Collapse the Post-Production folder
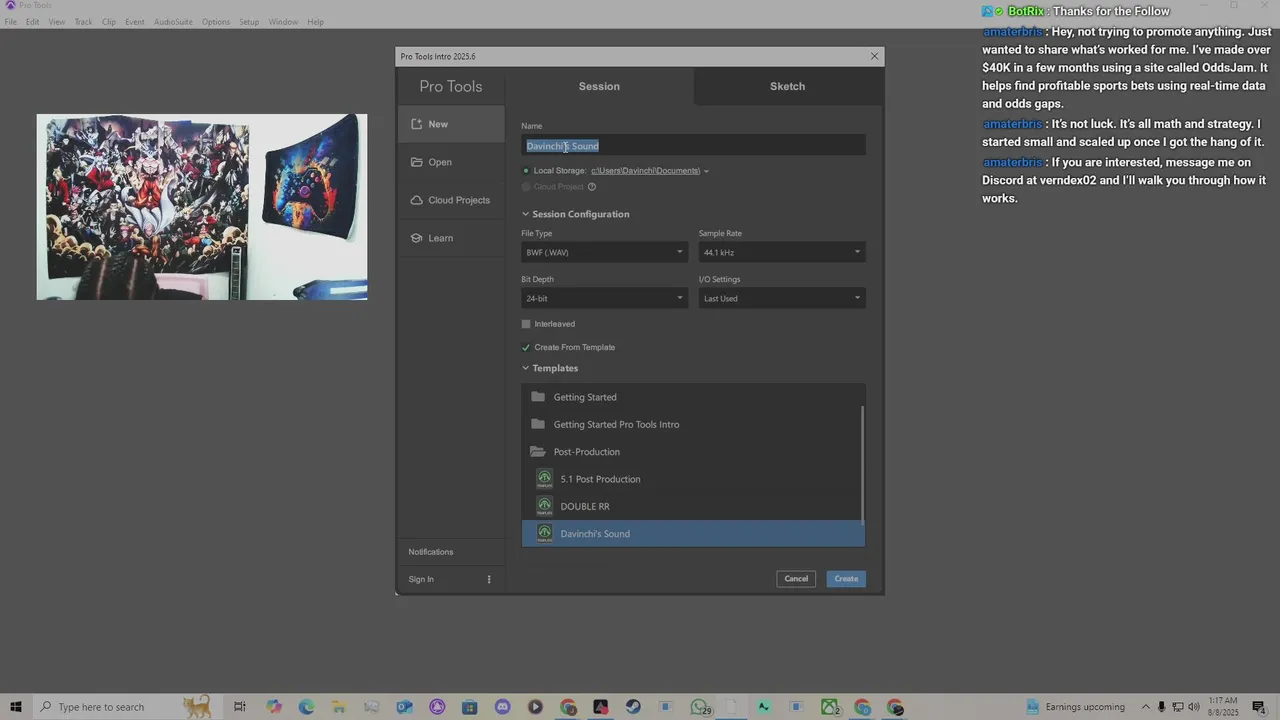This screenshot has width=1280, height=720. point(691,451)
